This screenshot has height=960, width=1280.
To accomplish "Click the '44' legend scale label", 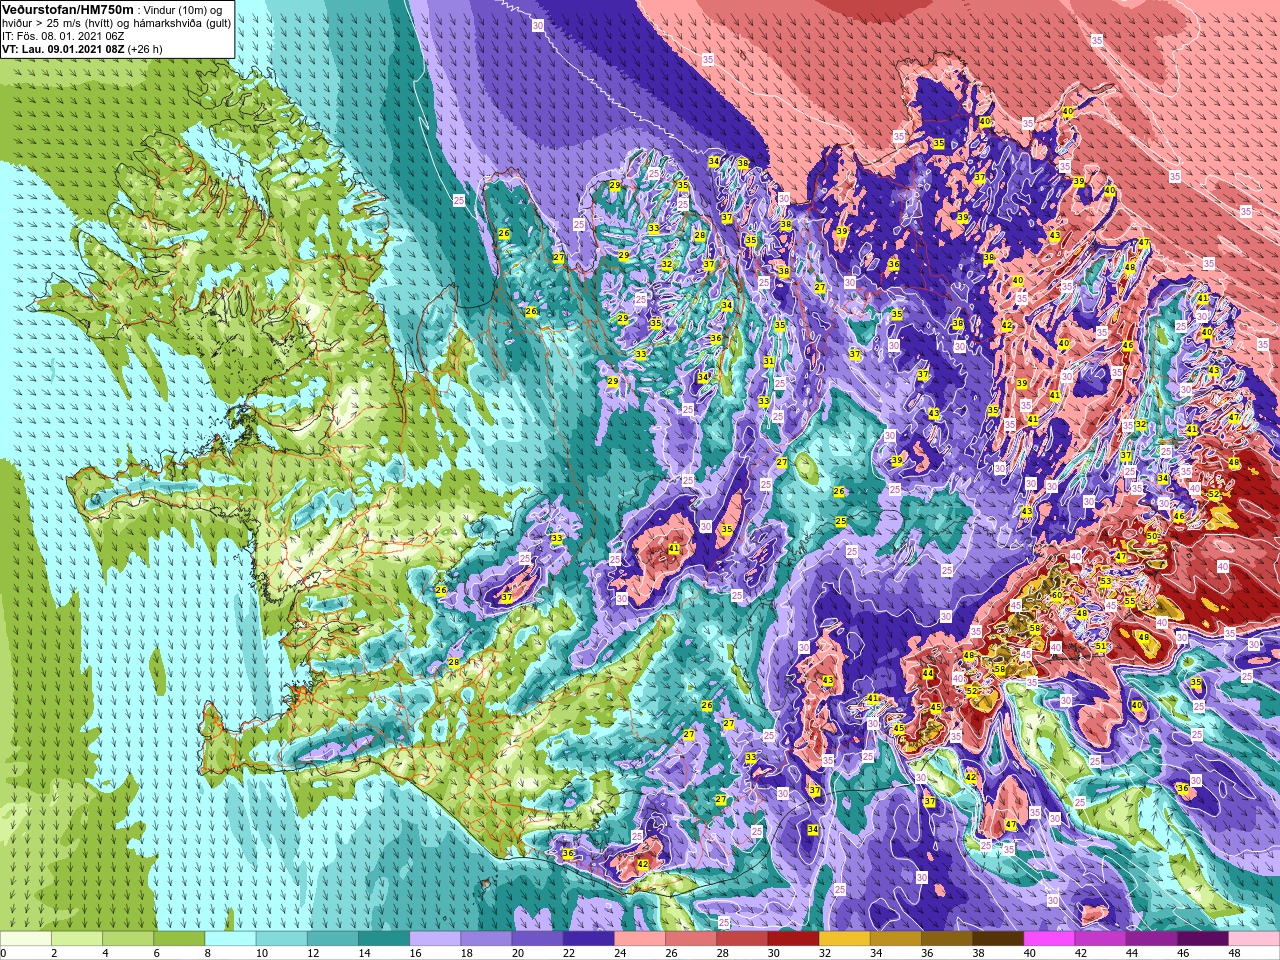I will (x=1132, y=953).
